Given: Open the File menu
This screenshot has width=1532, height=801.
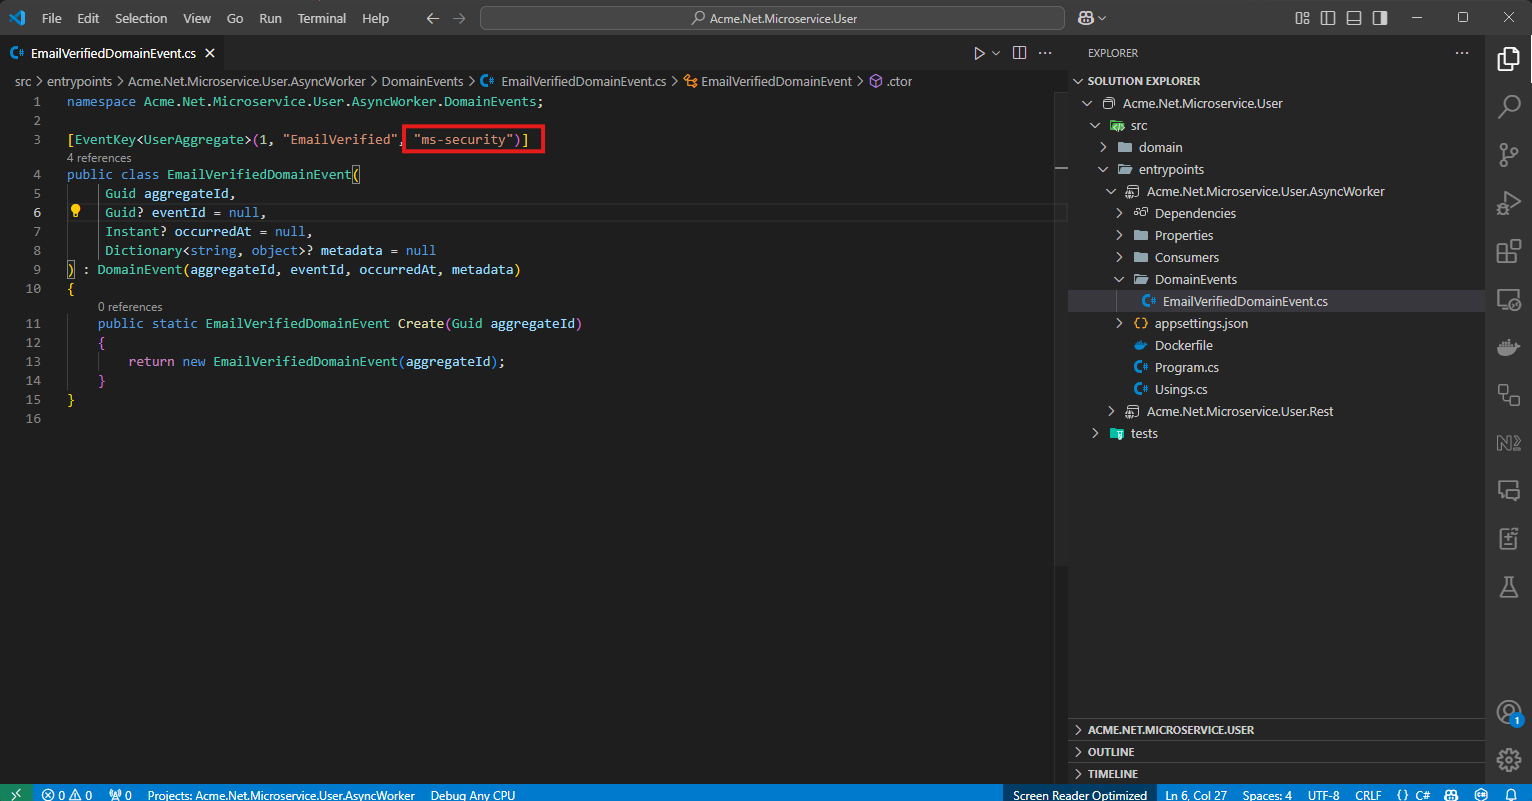Looking at the screenshot, I should point(51,18).
